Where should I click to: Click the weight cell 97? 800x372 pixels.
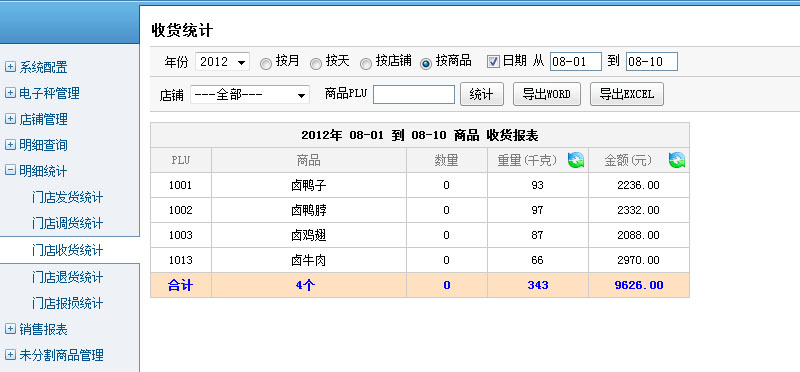pyautogui.click(x=538, y=210)
